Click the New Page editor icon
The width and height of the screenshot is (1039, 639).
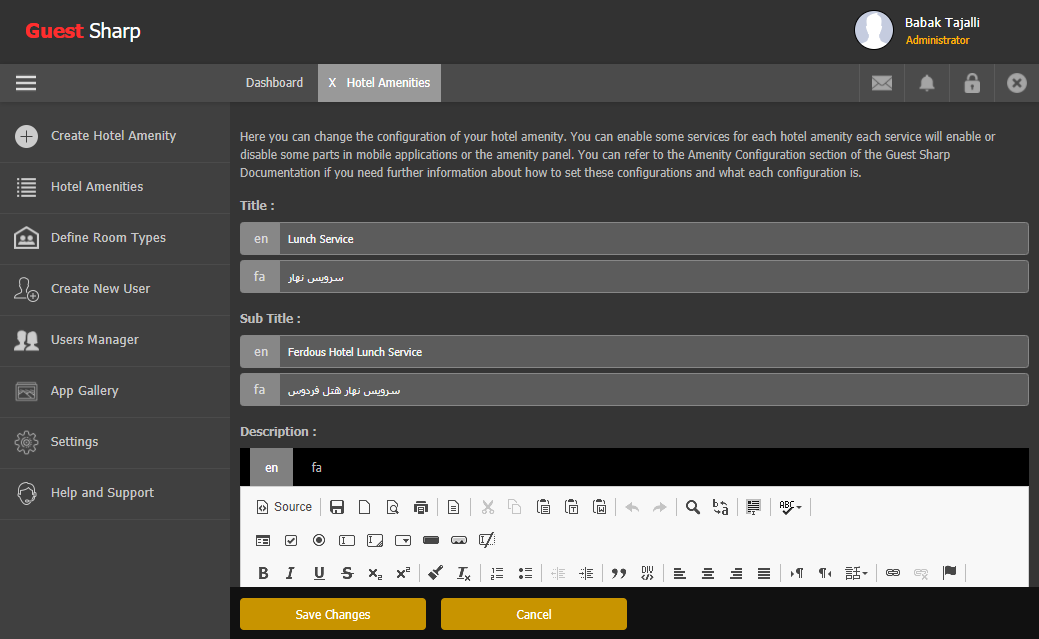coord(364,507)
